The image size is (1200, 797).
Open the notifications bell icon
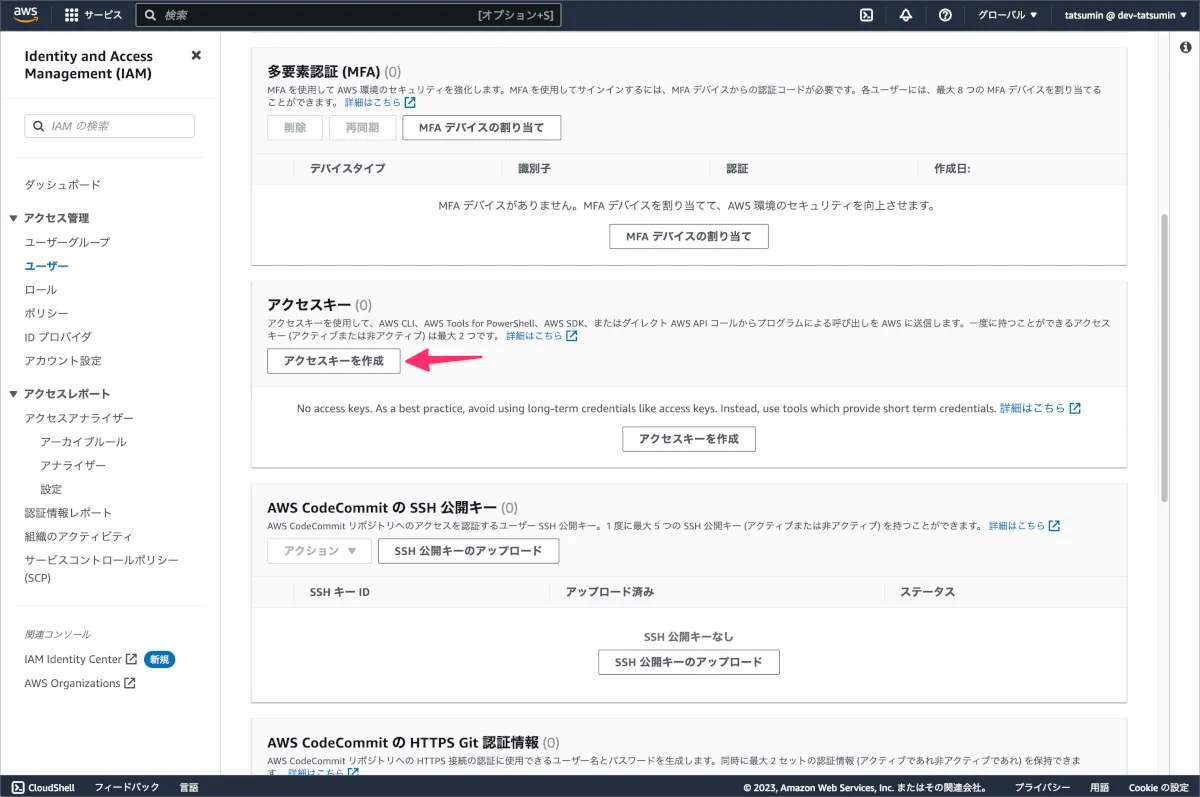tap(906, 15)
